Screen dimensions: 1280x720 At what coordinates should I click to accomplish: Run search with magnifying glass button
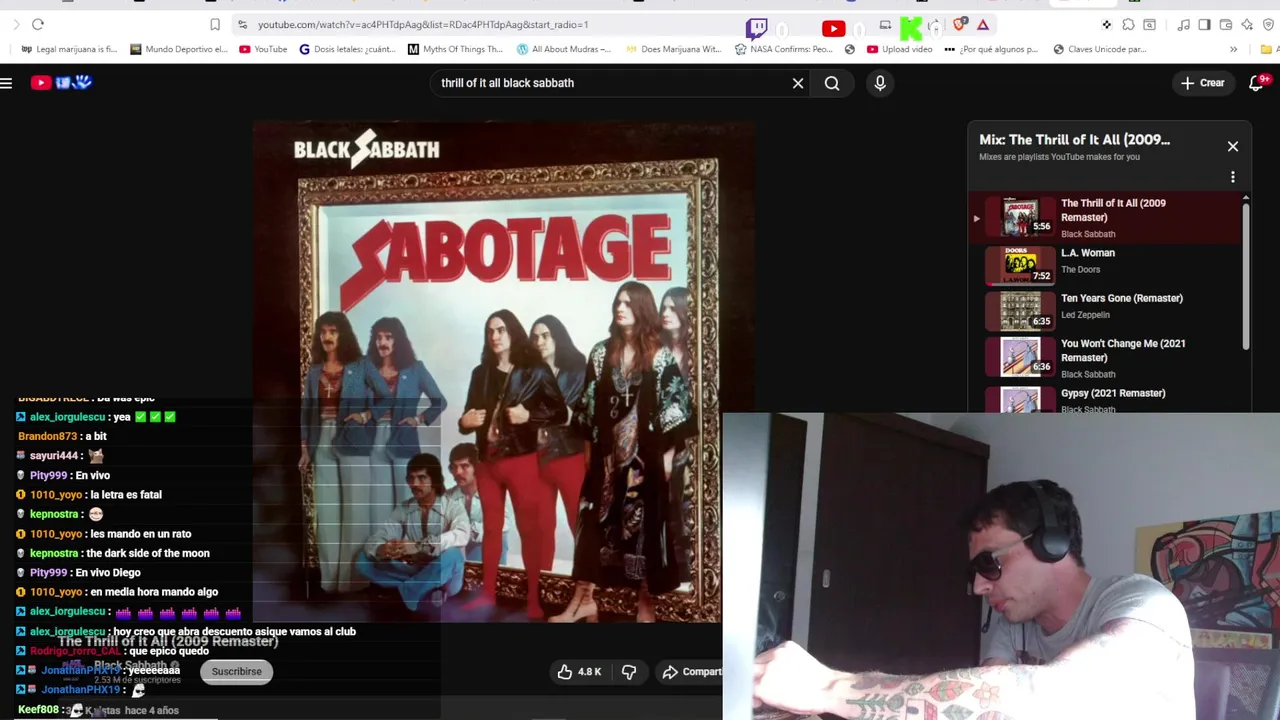pos(832,83)
